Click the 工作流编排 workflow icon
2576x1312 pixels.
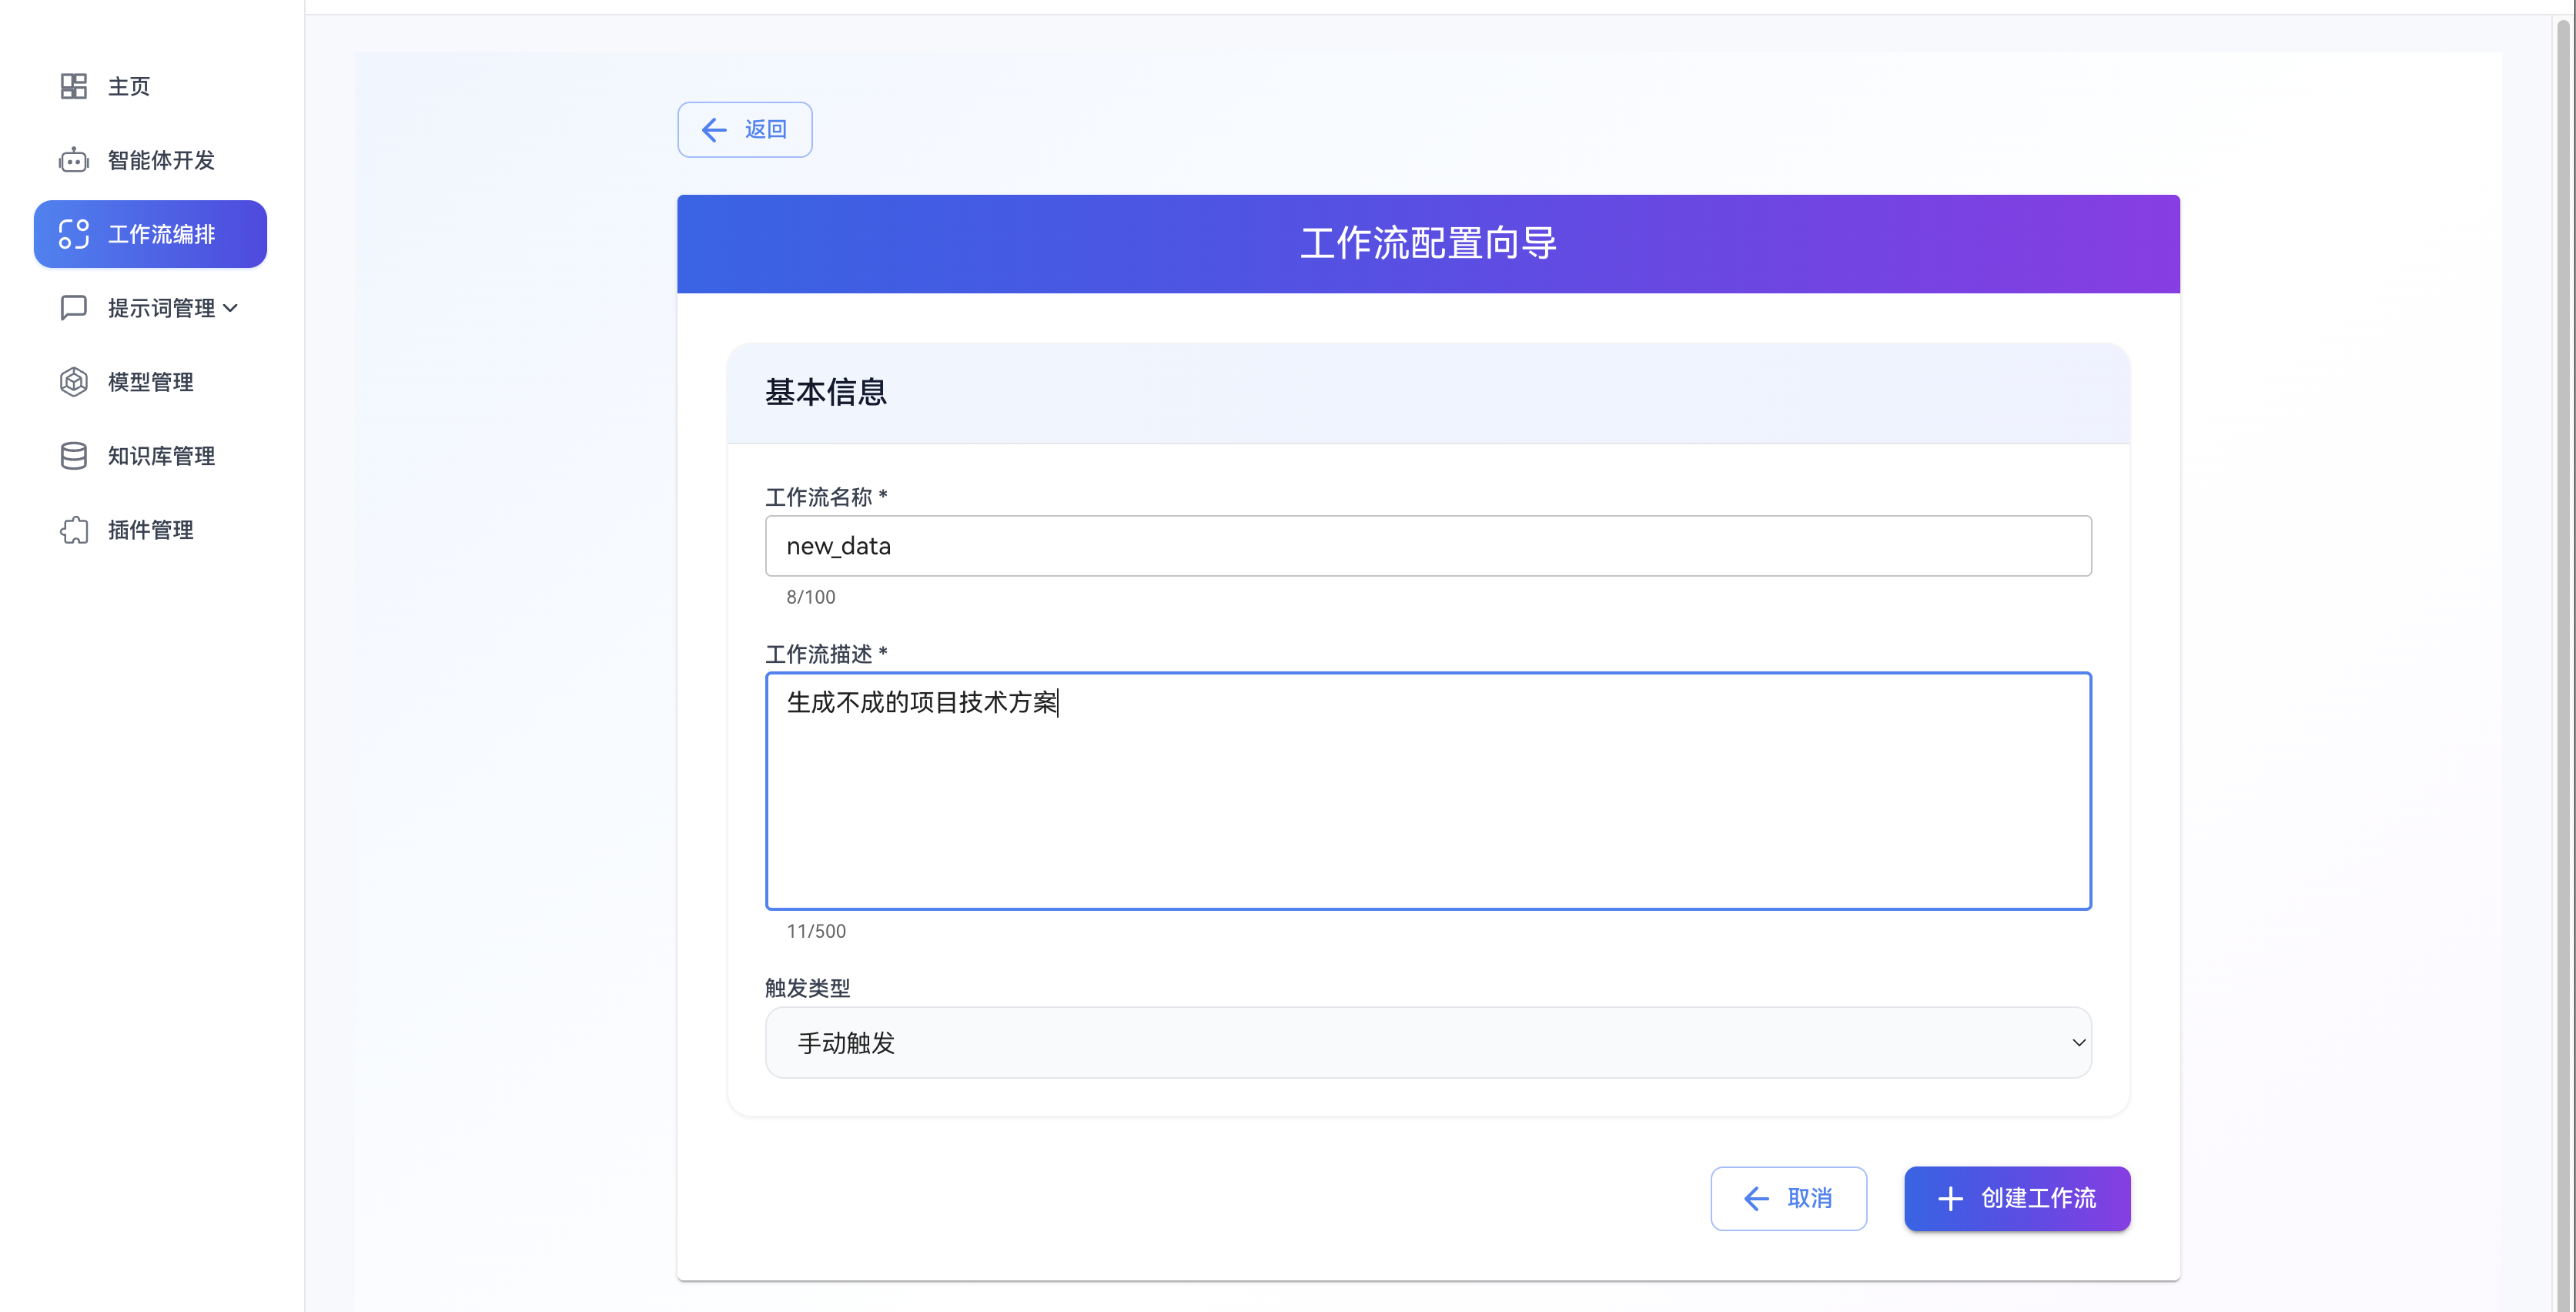point(73,234)
